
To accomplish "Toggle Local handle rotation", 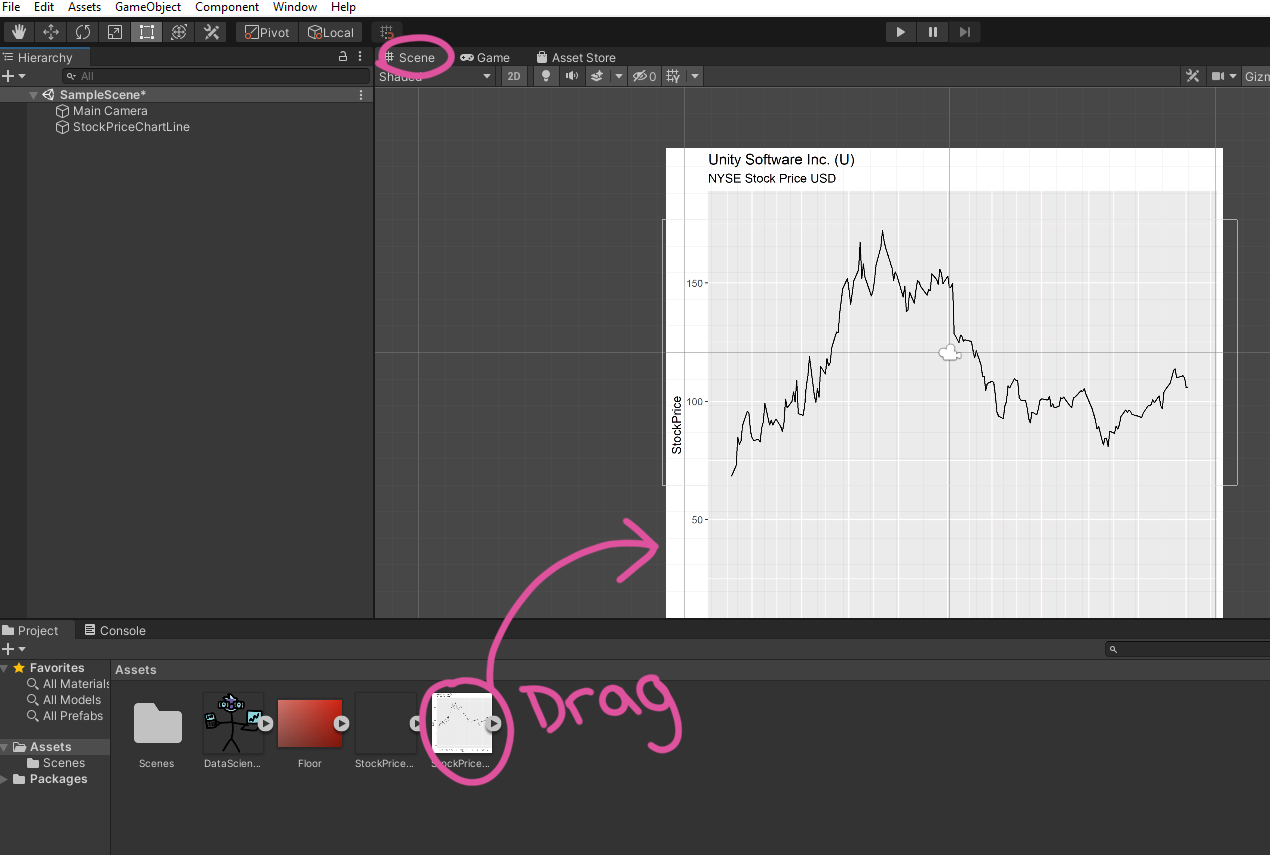I will [x=331, y=32].
